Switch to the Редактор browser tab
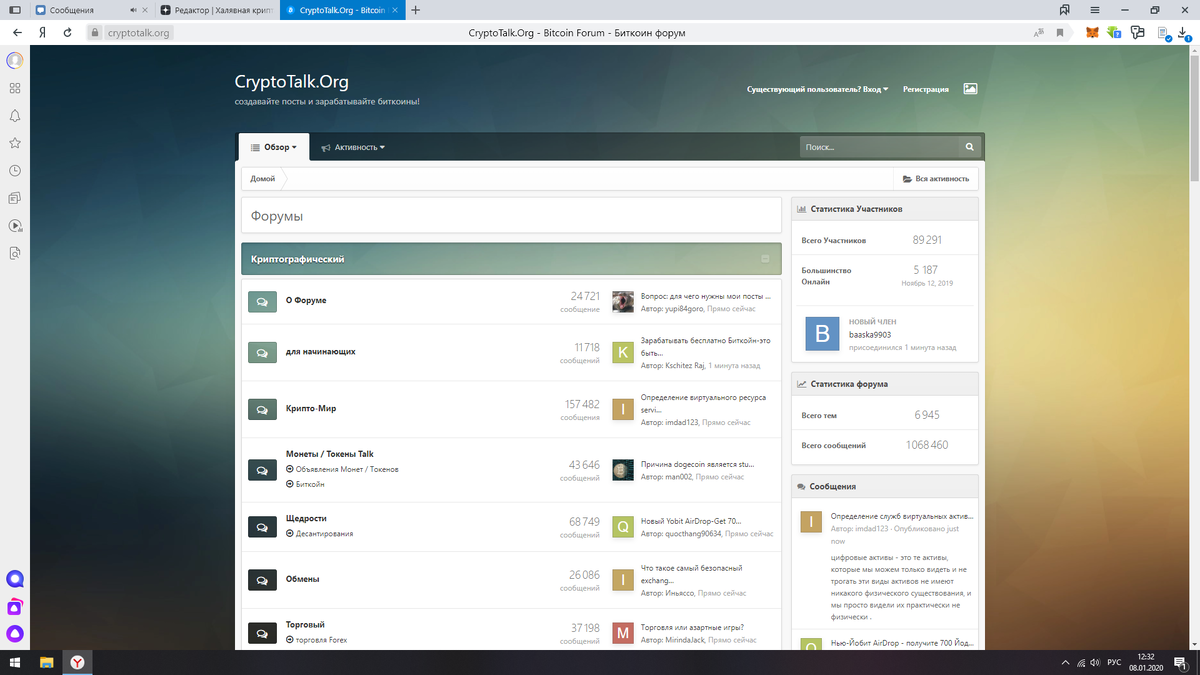 point(215,10)
